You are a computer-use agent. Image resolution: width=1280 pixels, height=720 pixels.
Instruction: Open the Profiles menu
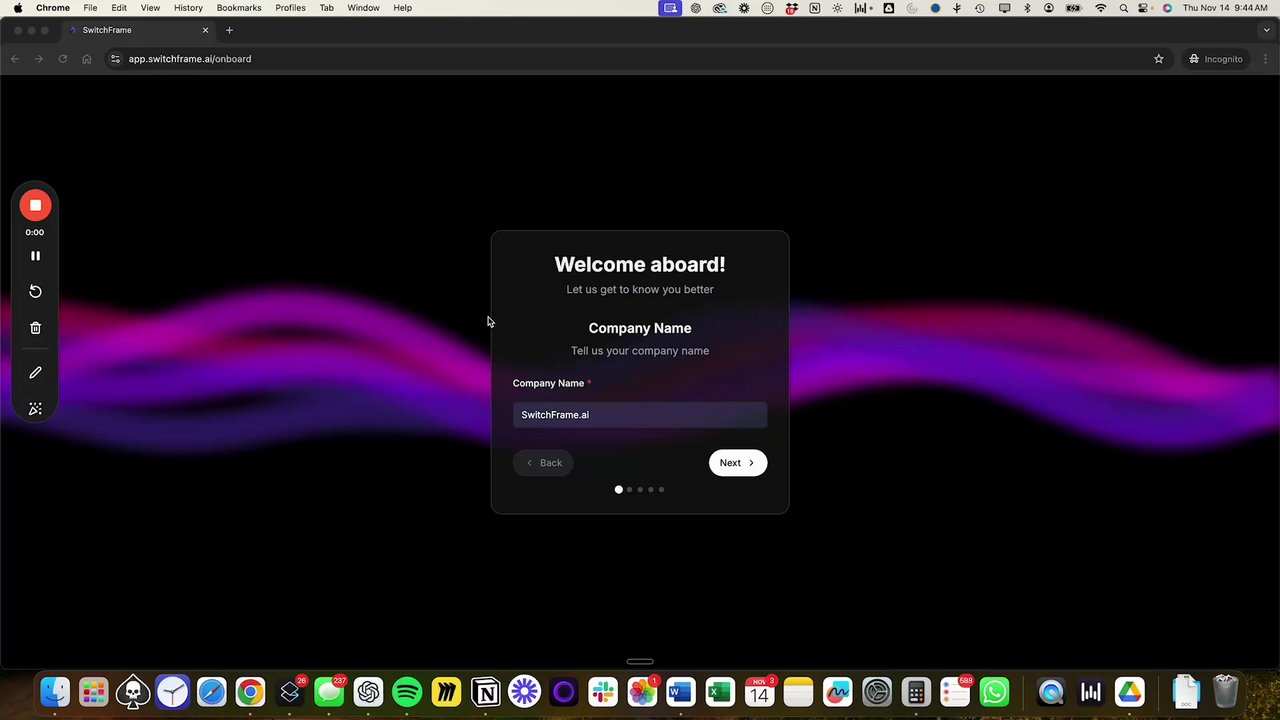(291, 8)
